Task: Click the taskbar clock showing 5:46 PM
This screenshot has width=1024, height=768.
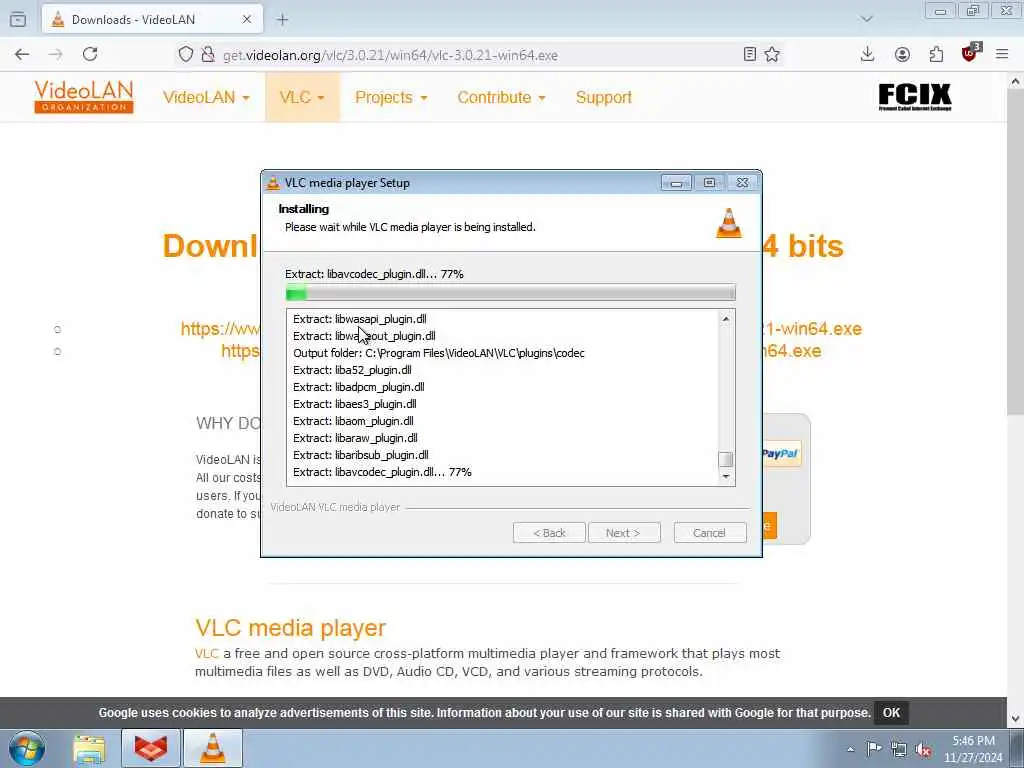Action: pos(973,749)
